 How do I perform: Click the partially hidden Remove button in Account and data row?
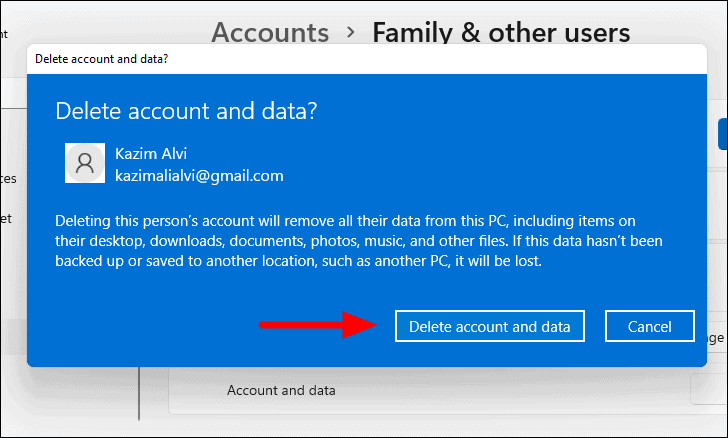pos(708,390)
